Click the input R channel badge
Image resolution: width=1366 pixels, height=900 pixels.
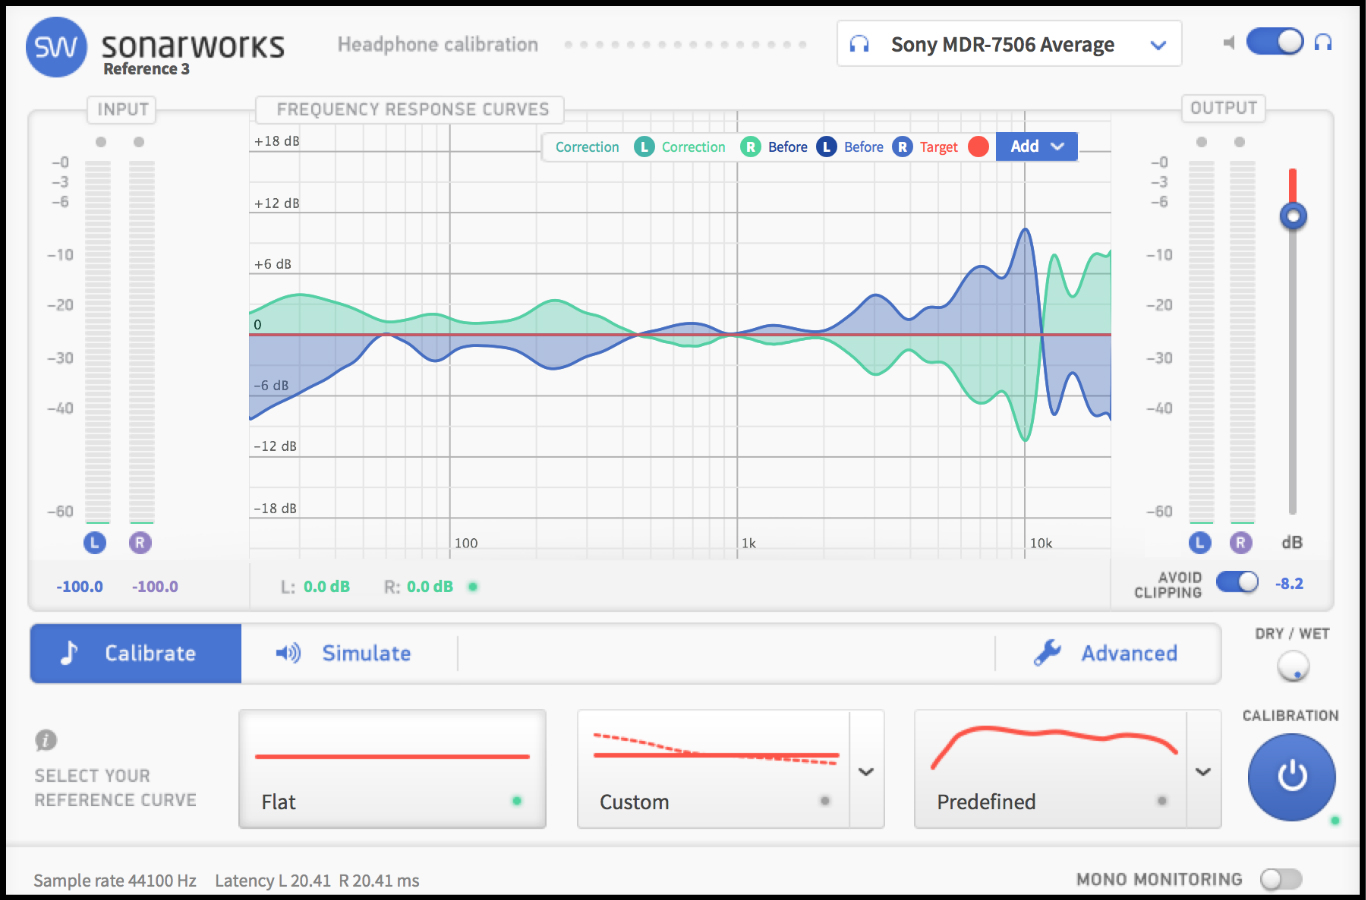140,542
